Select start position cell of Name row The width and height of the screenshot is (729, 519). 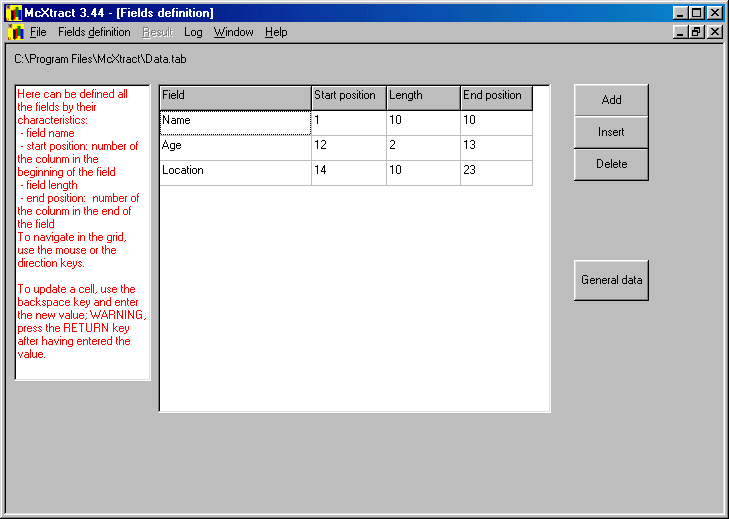(x=349, y=123)
